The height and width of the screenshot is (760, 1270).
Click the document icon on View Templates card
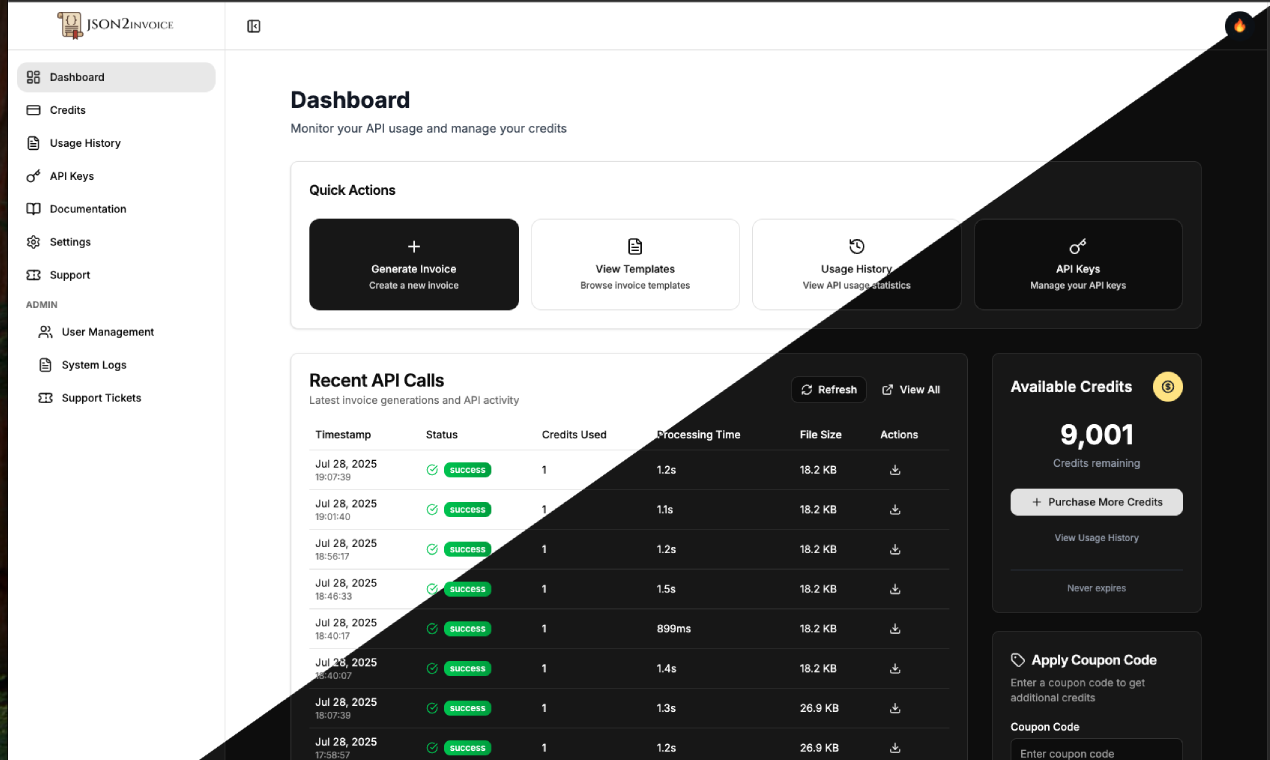click(x=634, y=245)
